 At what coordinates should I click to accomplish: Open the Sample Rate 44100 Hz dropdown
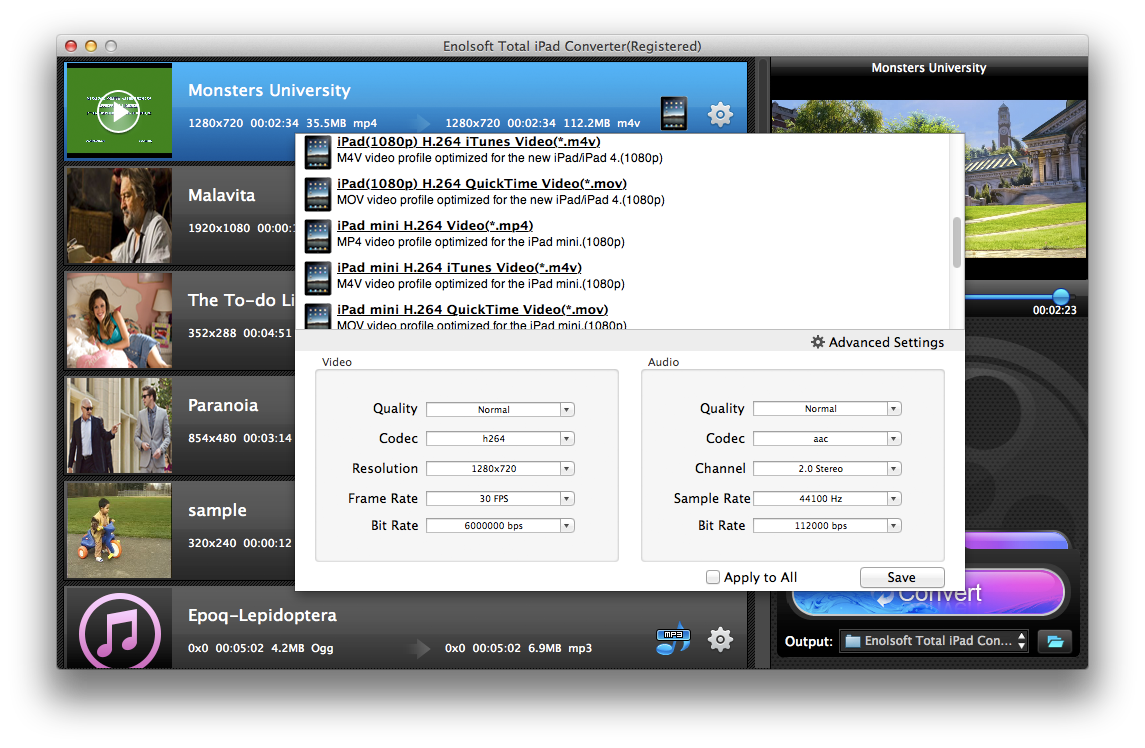point(827,498)
